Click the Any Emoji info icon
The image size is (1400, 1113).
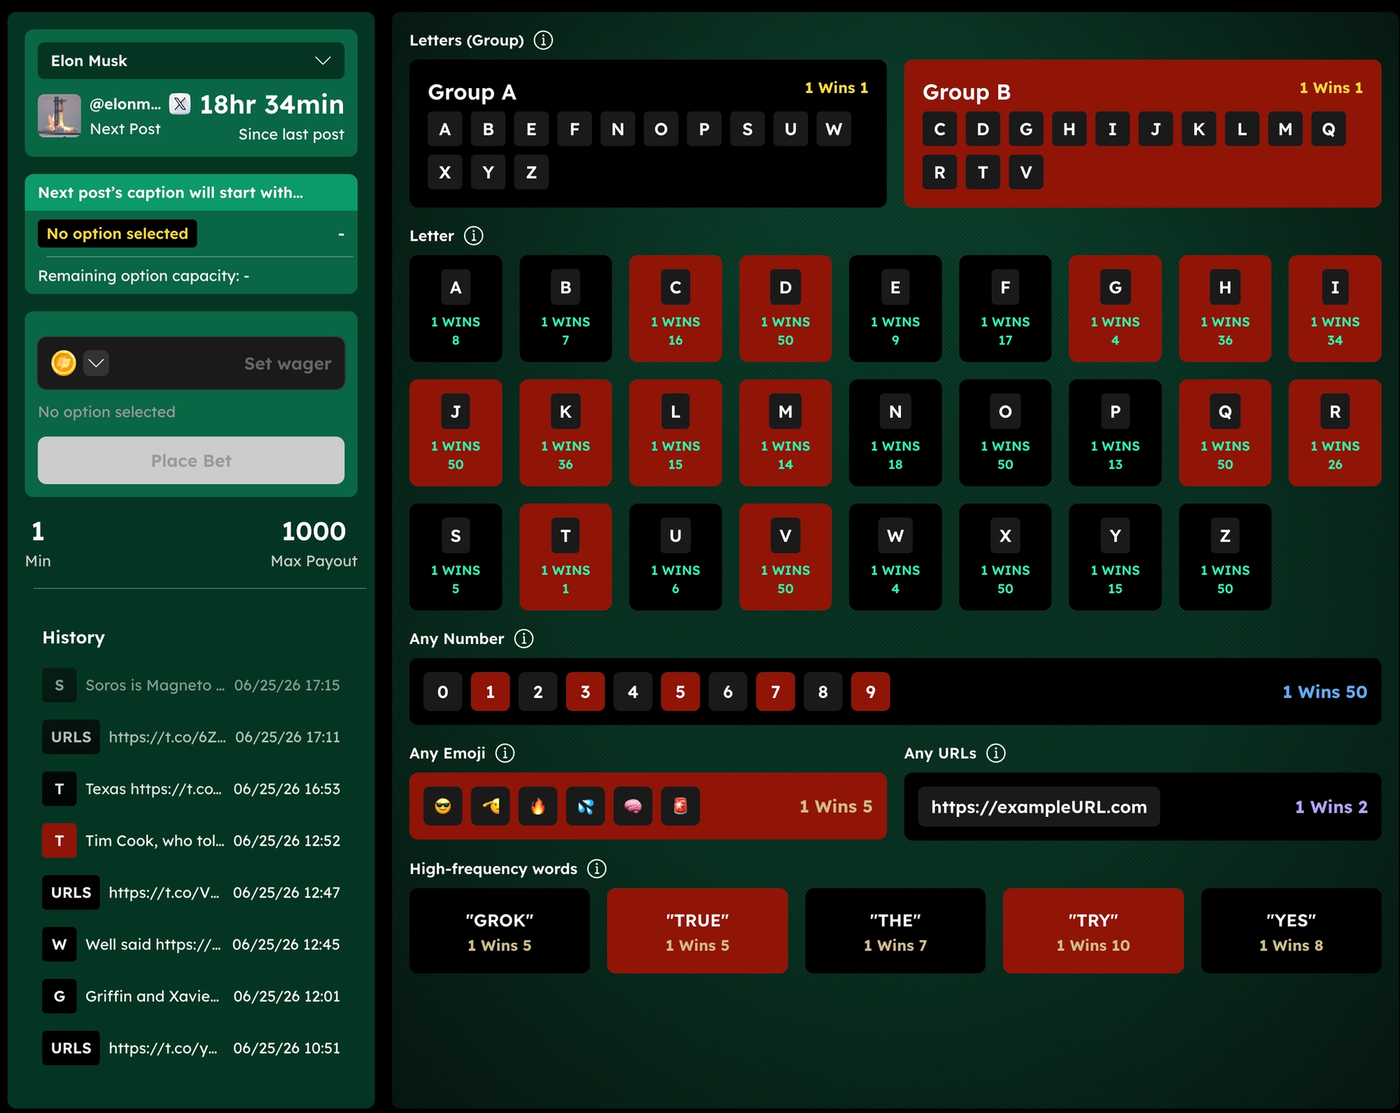505,753
